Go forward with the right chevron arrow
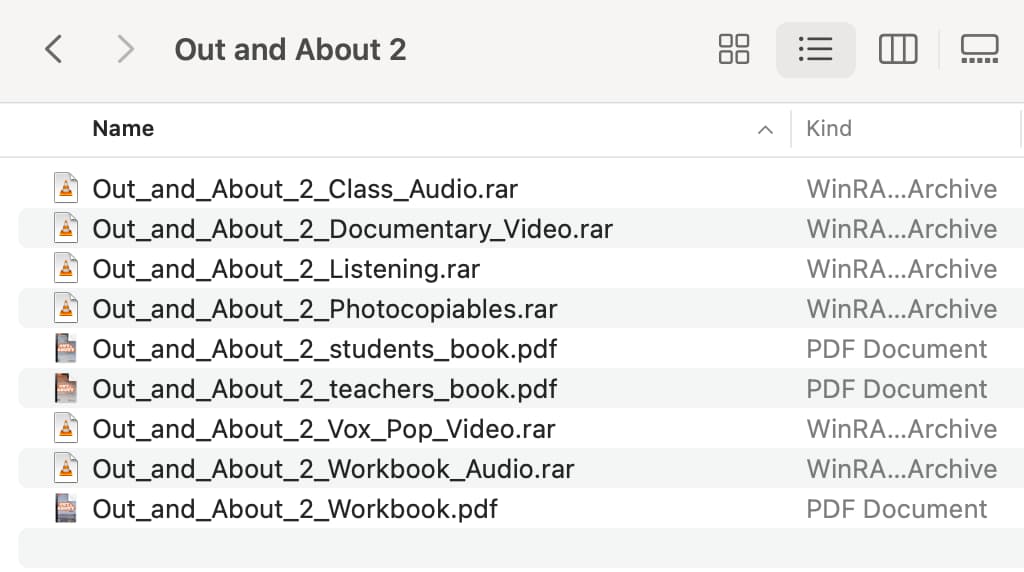The width and height of the screenshot is (1024, 572). [x=125, y=50]
